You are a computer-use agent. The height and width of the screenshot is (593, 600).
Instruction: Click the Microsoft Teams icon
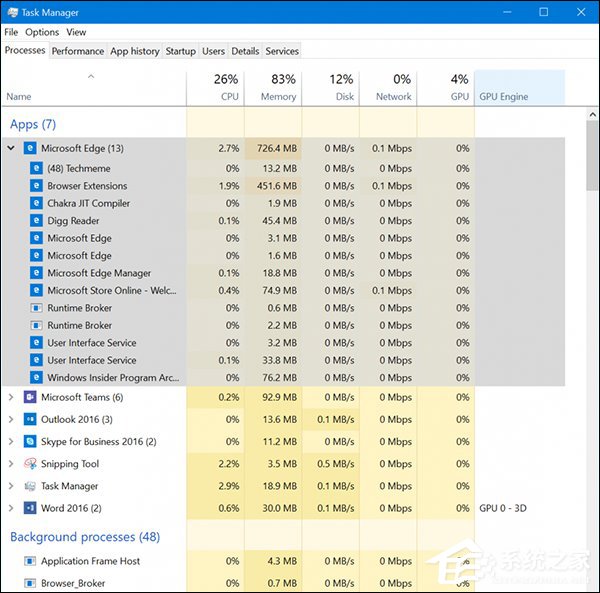30,397
